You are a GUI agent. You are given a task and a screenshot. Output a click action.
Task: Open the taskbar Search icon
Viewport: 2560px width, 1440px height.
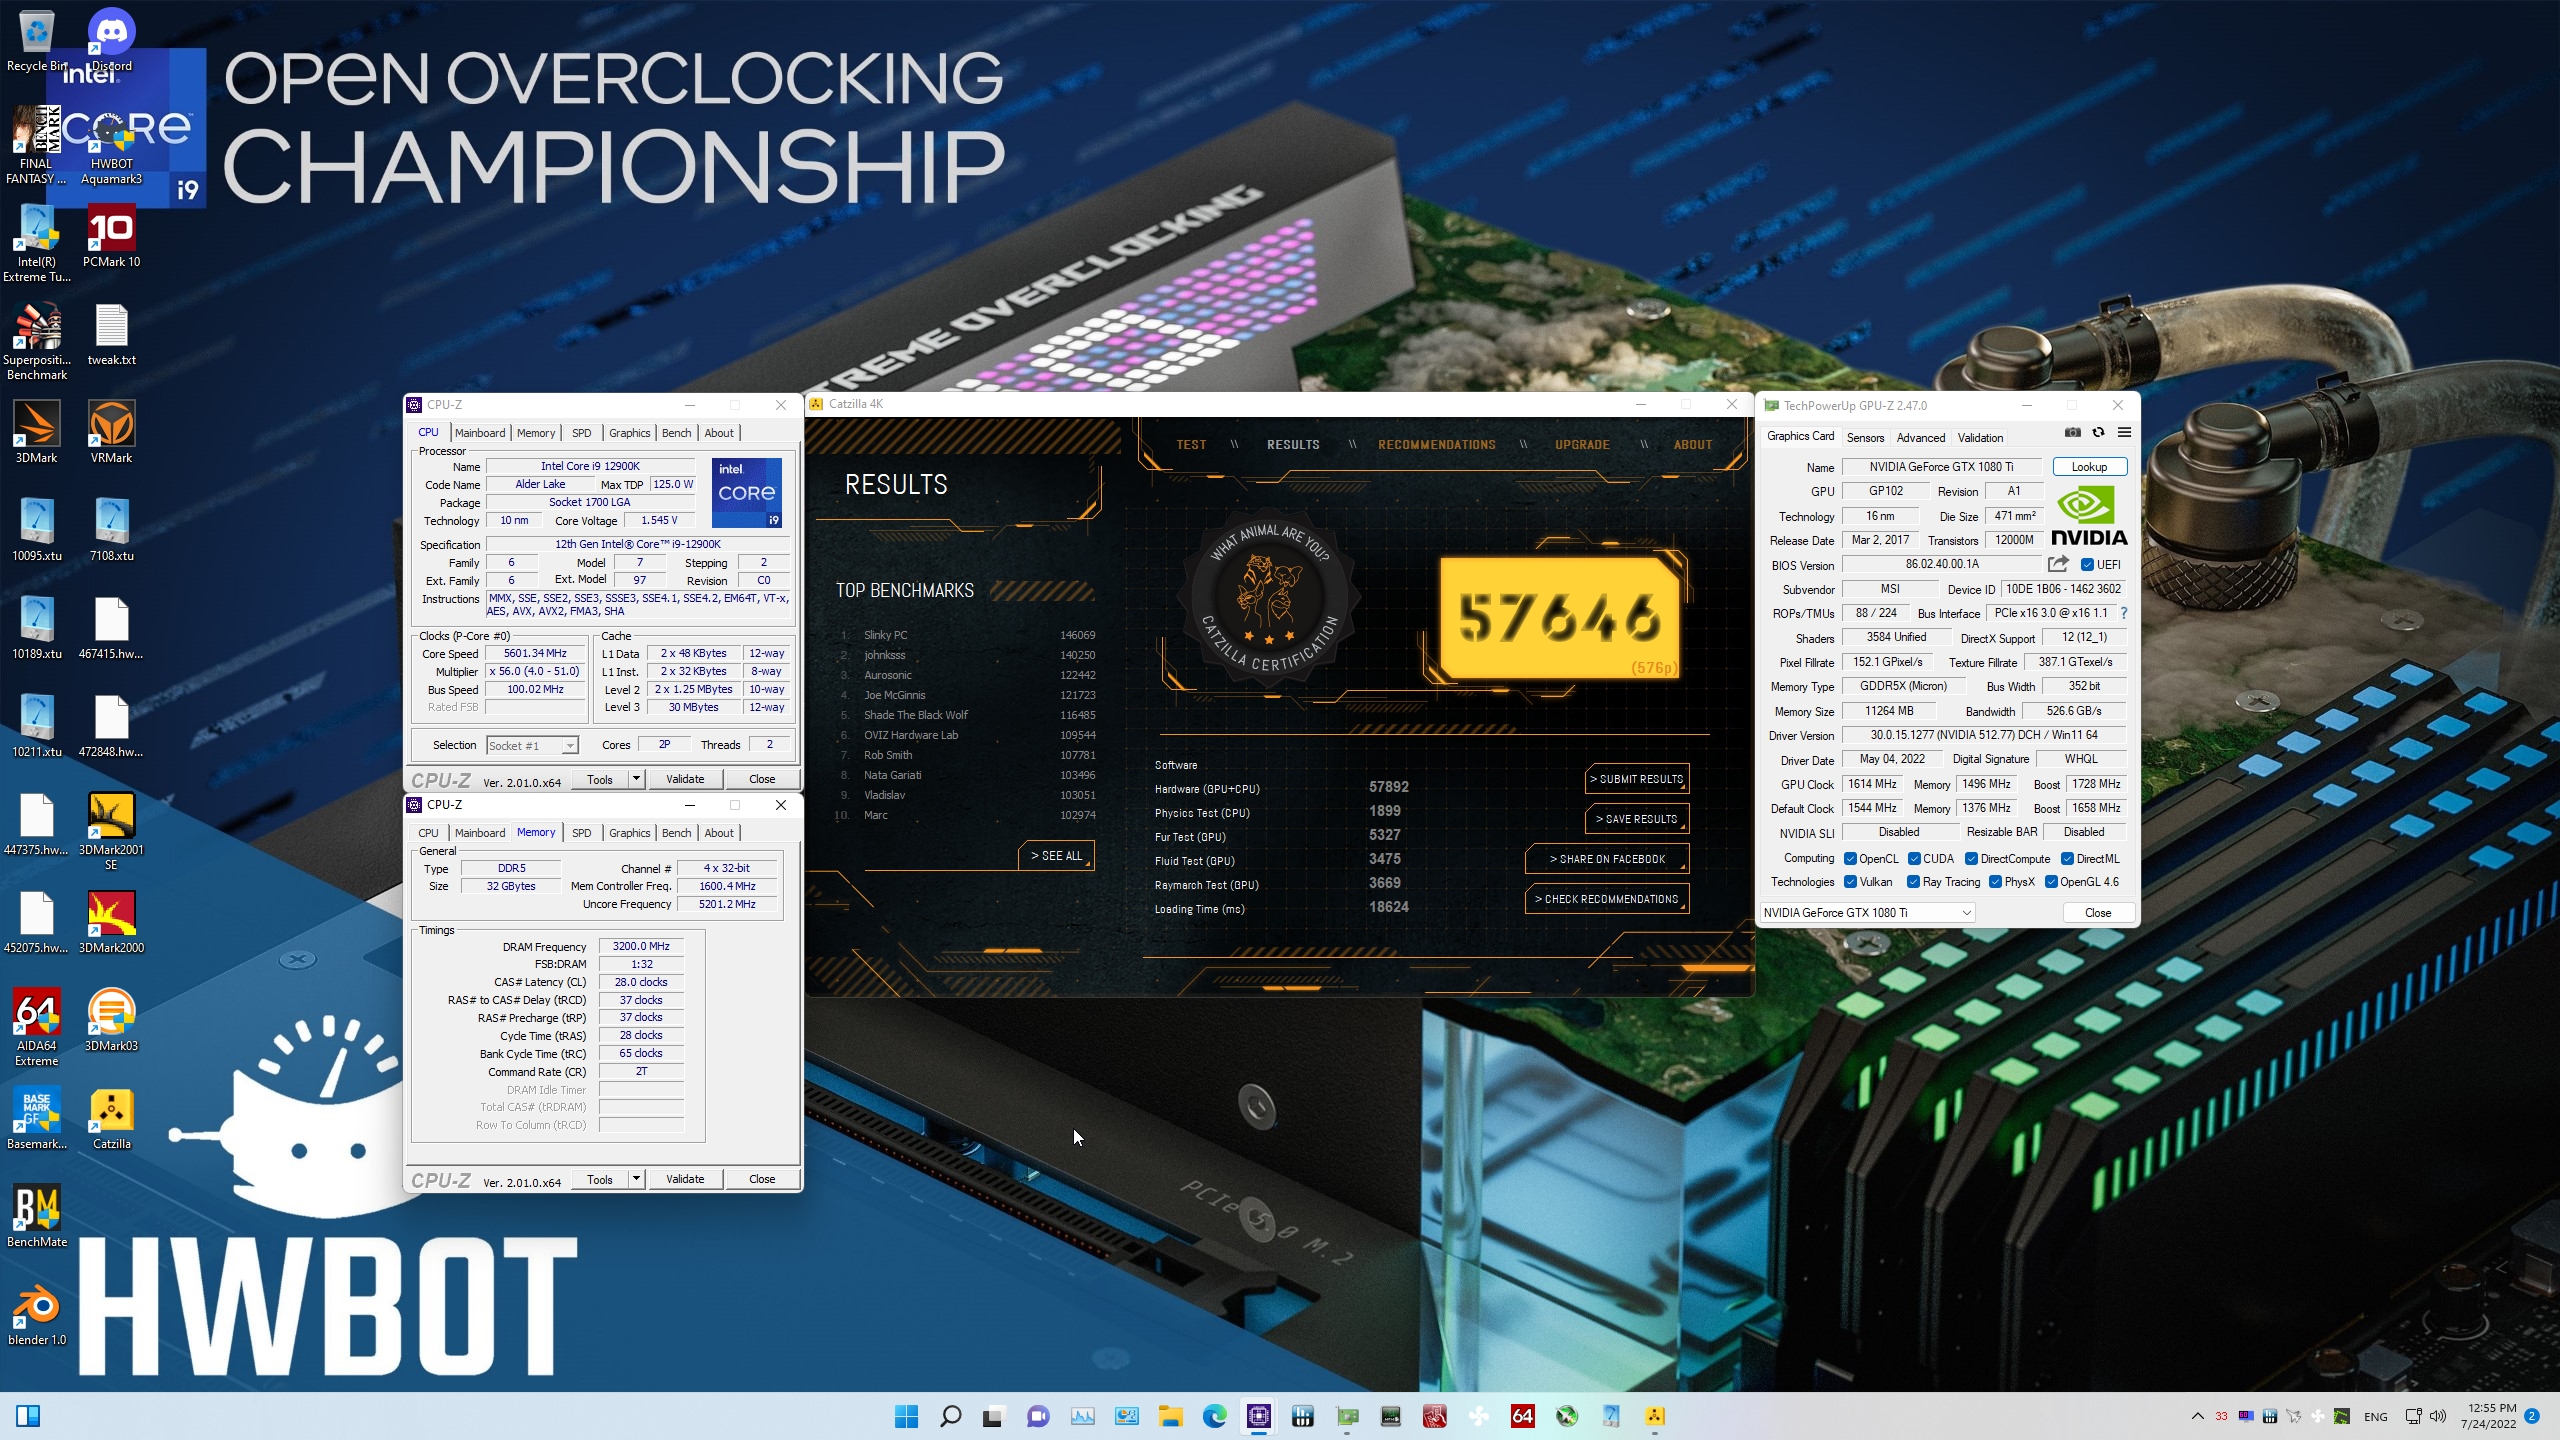(x=950, y=1416)
